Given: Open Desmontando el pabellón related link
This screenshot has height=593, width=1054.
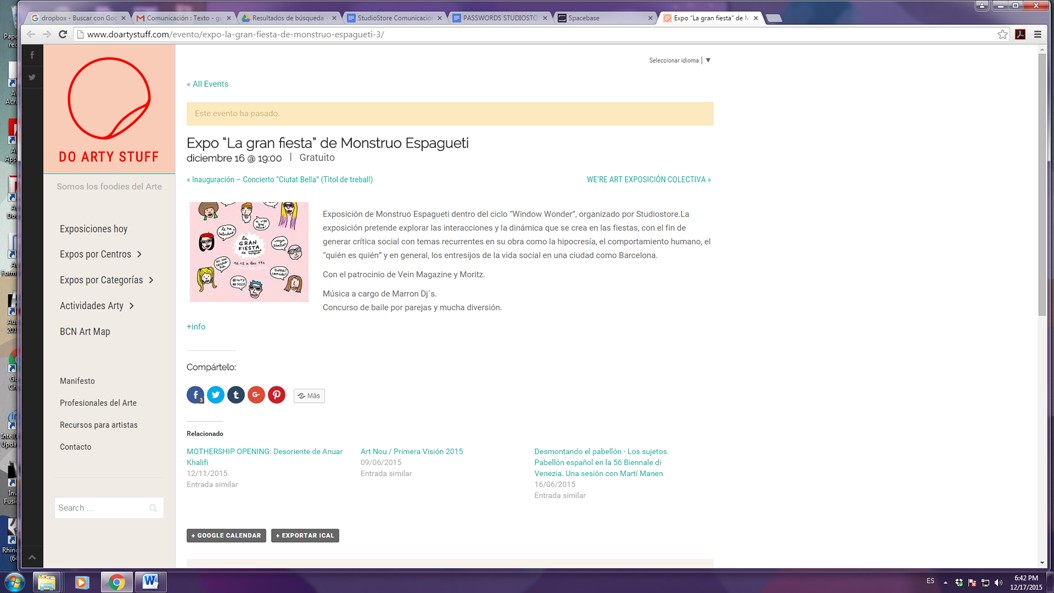Looking at the screenshot, I should (x=601, y=462).
